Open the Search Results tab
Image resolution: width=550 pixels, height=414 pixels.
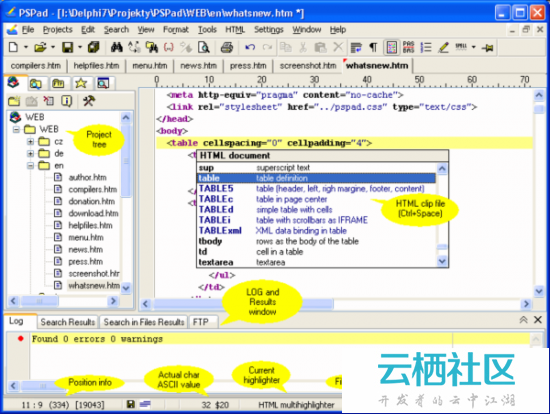click(68, 322)
